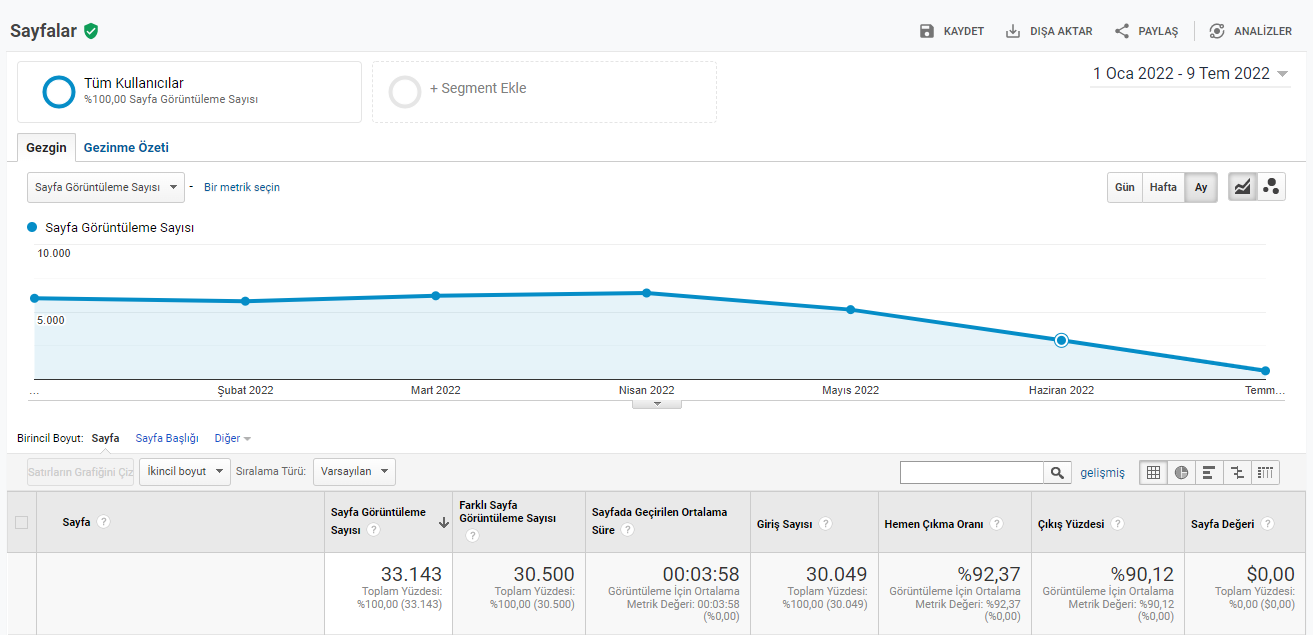The width and height of the screenshot is (1313, 635).
Task: Click the search magnifier button
Action: point(1057,472)
